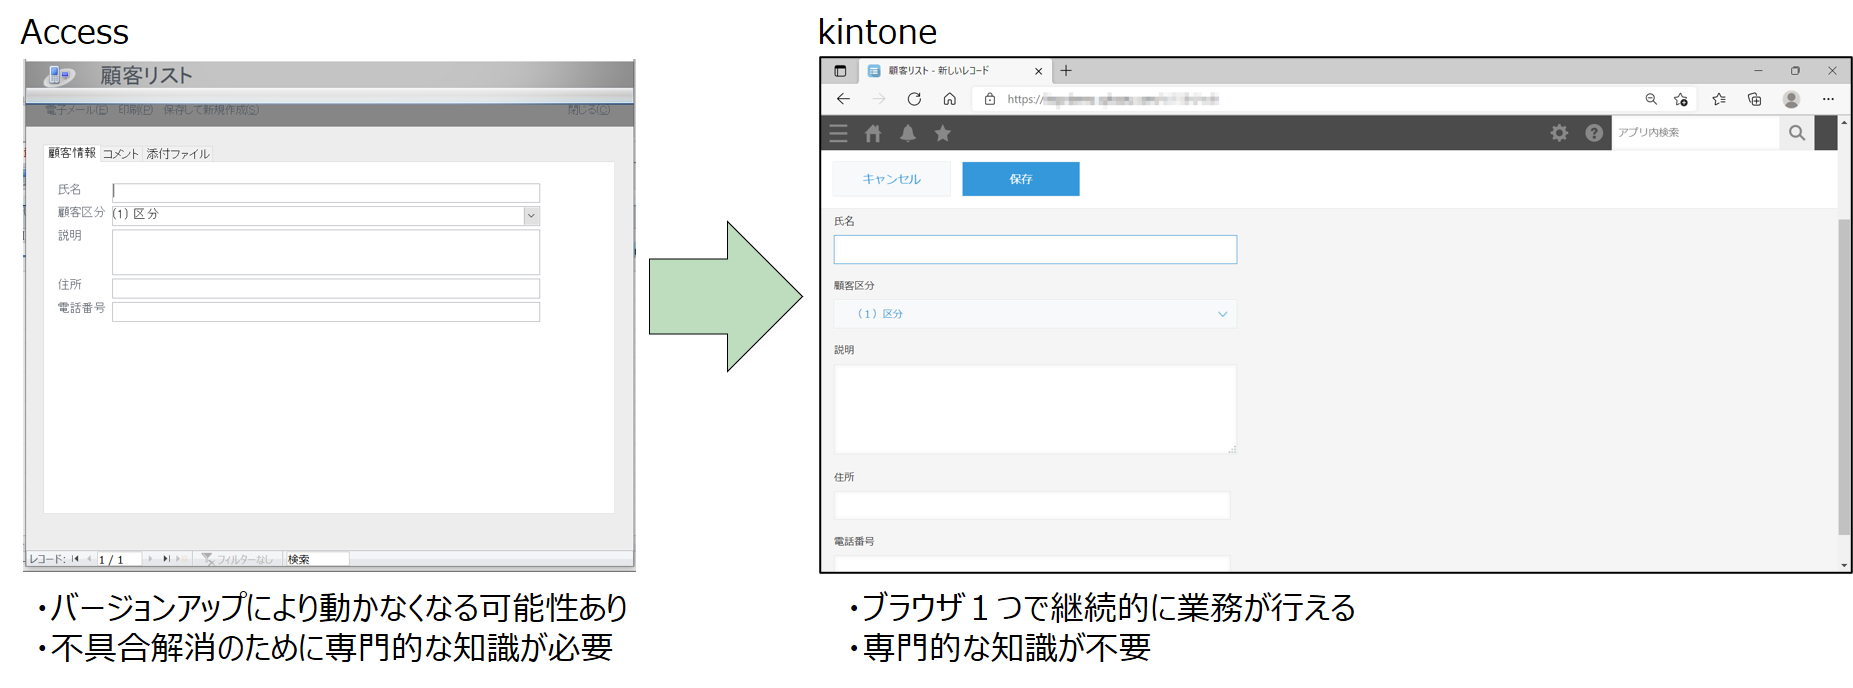Click 電子メール(E) in the Access form

[77, 110]
